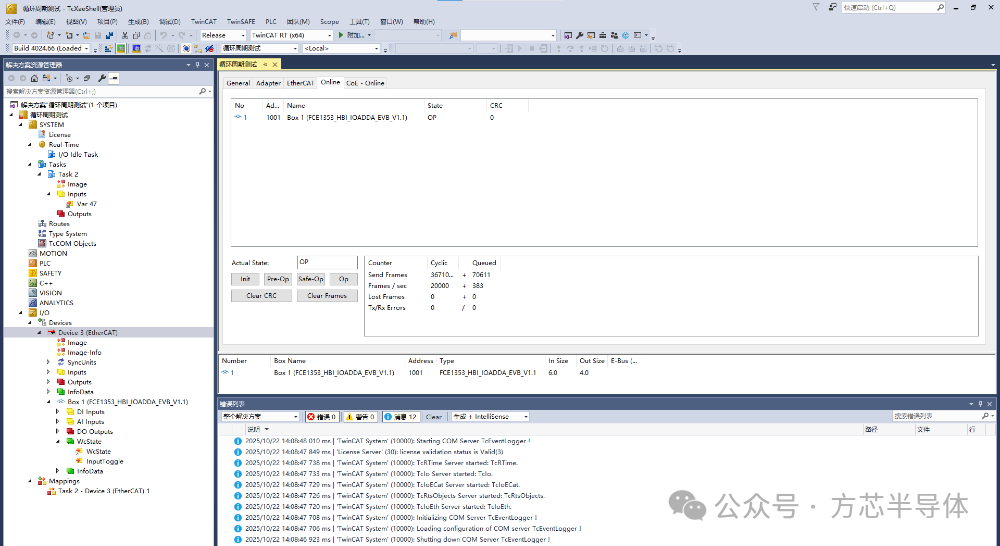Click the wrench icon in top-right toolbar
Viewport: 1000px width, 546px height.
tap(580, 35)
